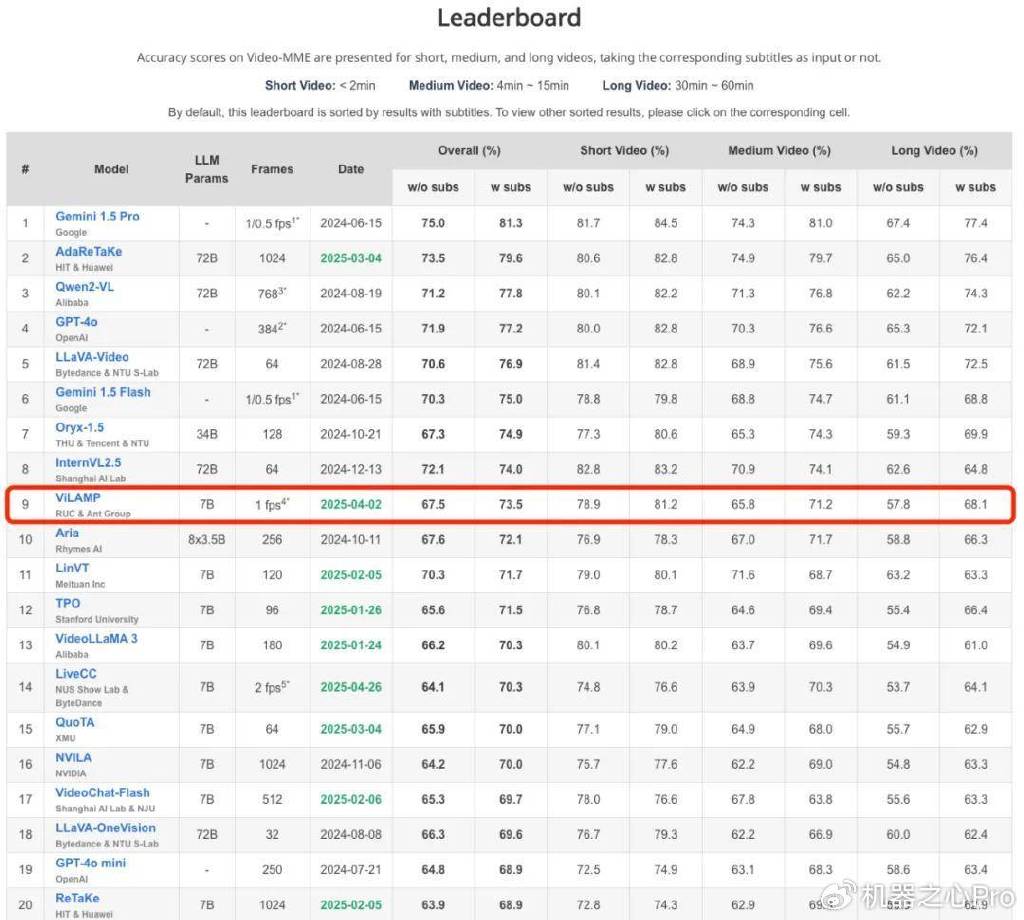Open the LLaVA-Video model link
Screen dimensions: 1024x920
(92, 357)
